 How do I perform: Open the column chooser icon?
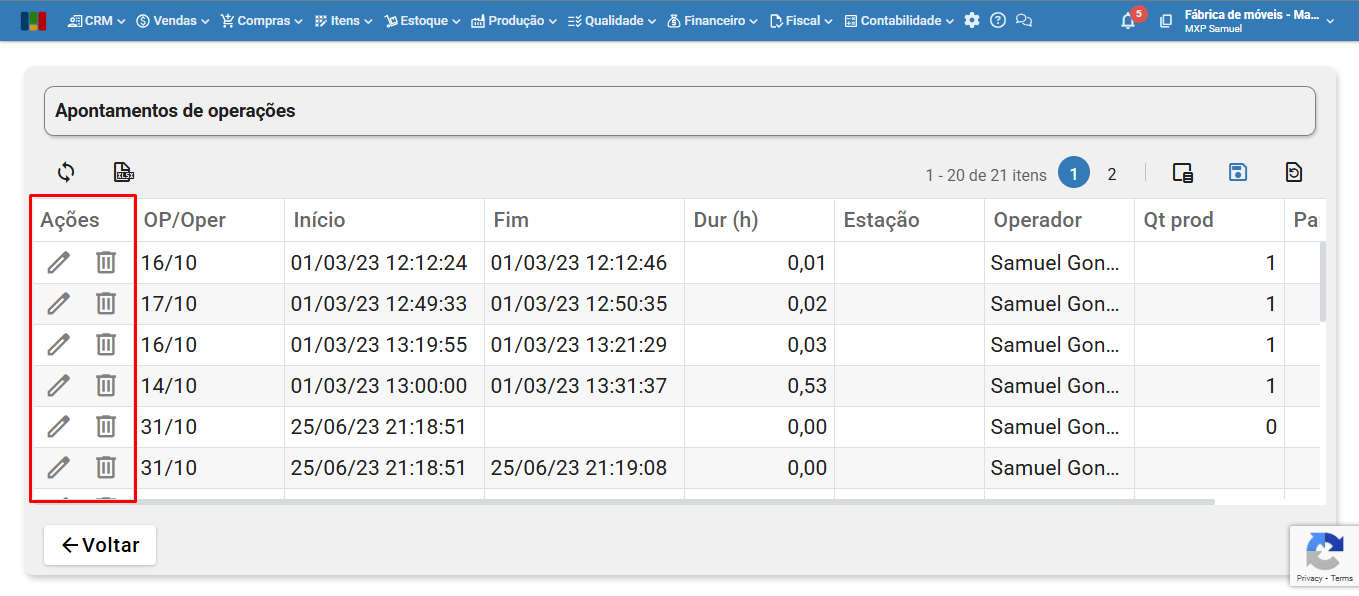pyautogui.click(x=1183, y=173)
